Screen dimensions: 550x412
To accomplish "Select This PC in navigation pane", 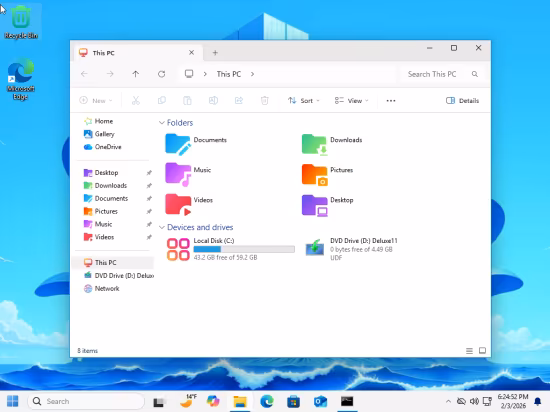I will click(113, 263).
